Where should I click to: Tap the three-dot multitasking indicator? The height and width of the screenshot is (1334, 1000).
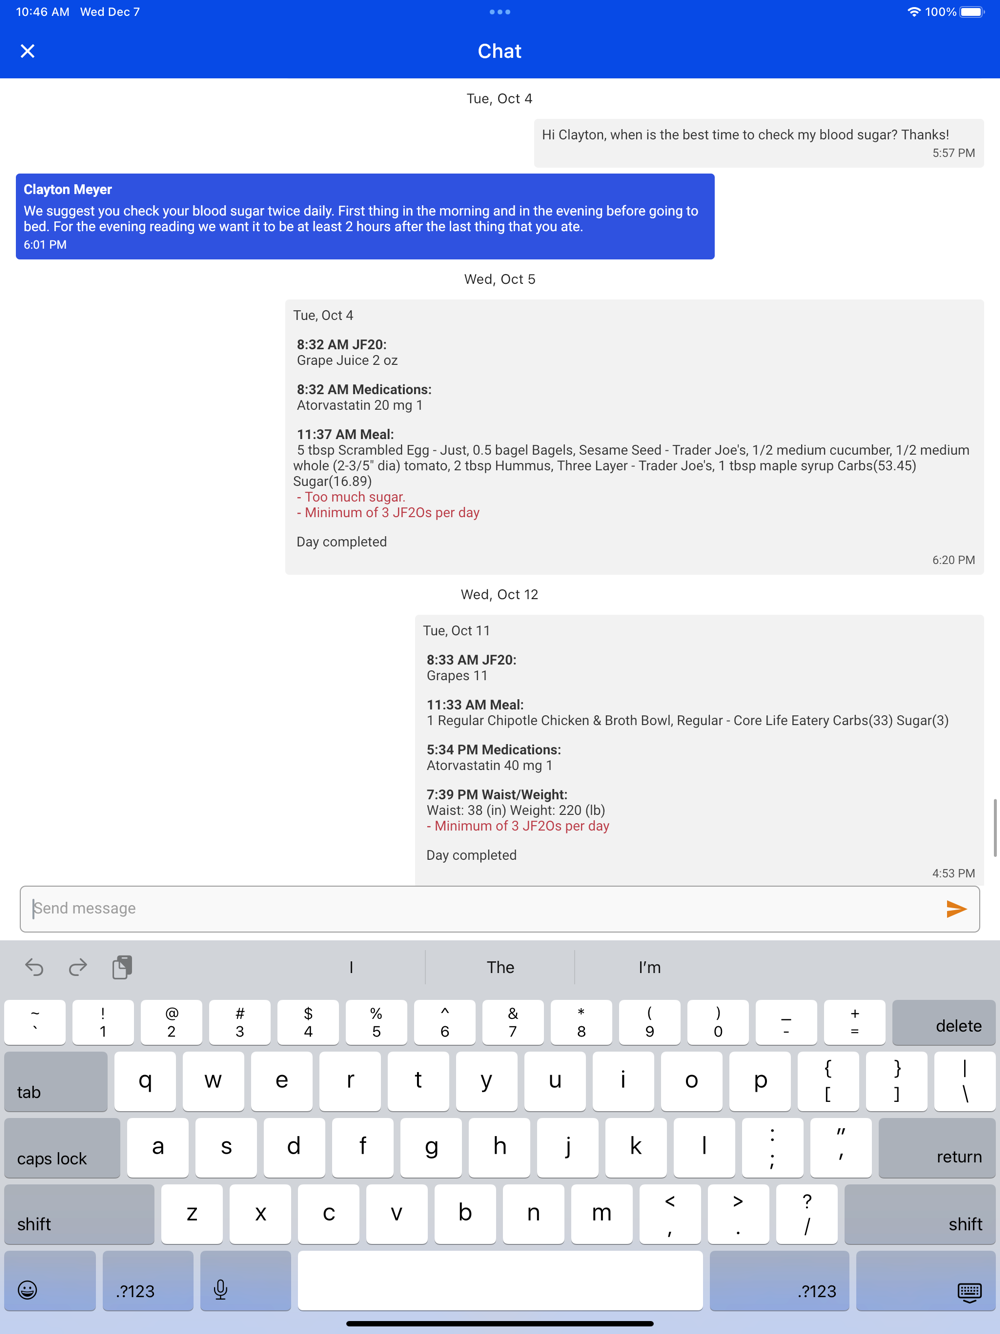click(x=500, y=12)
